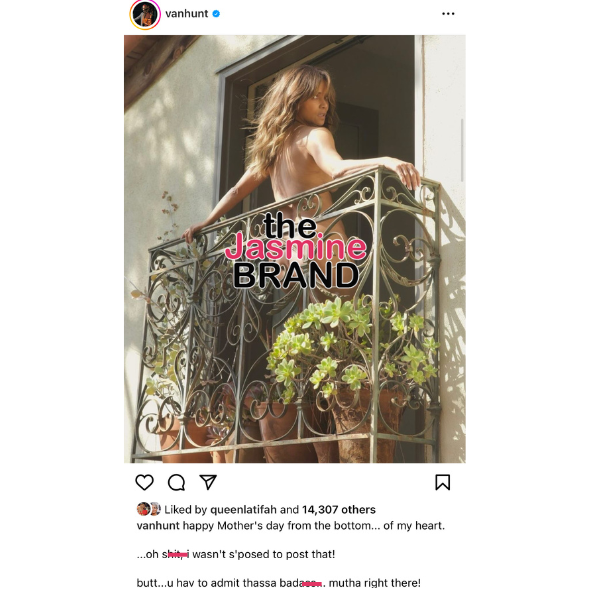Click the caption line mentioning Mother's day
Image resolution: width=590 pixels, height=590 pixels.
point(290,526)
